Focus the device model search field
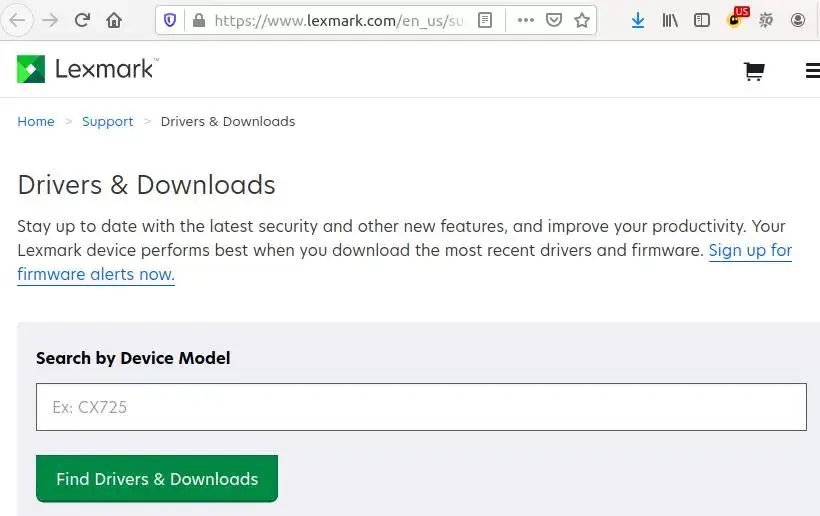The image size is (820, 516). point(421,407)
